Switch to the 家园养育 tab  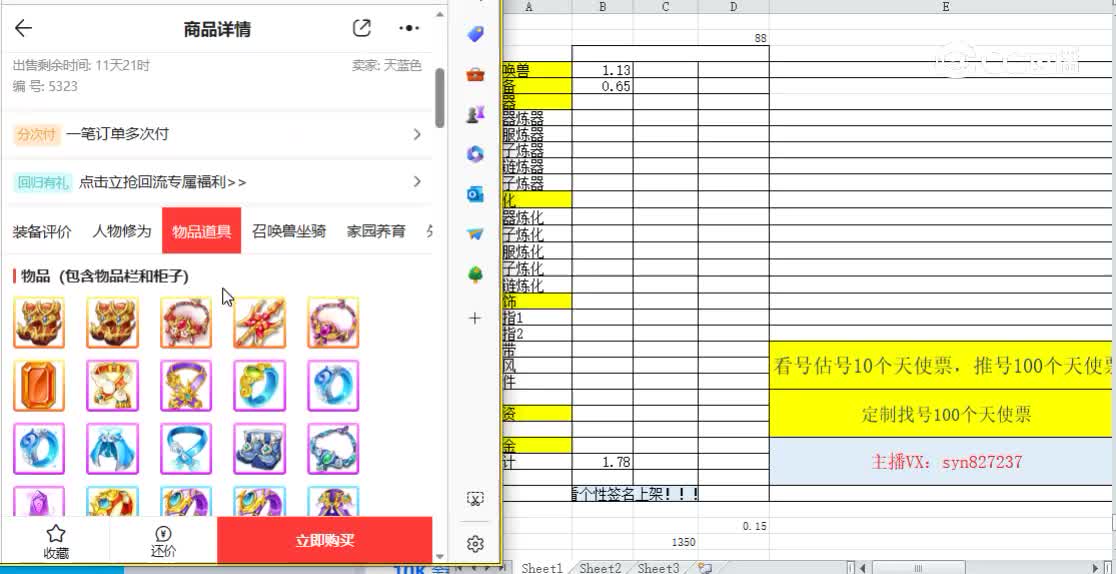376,231
